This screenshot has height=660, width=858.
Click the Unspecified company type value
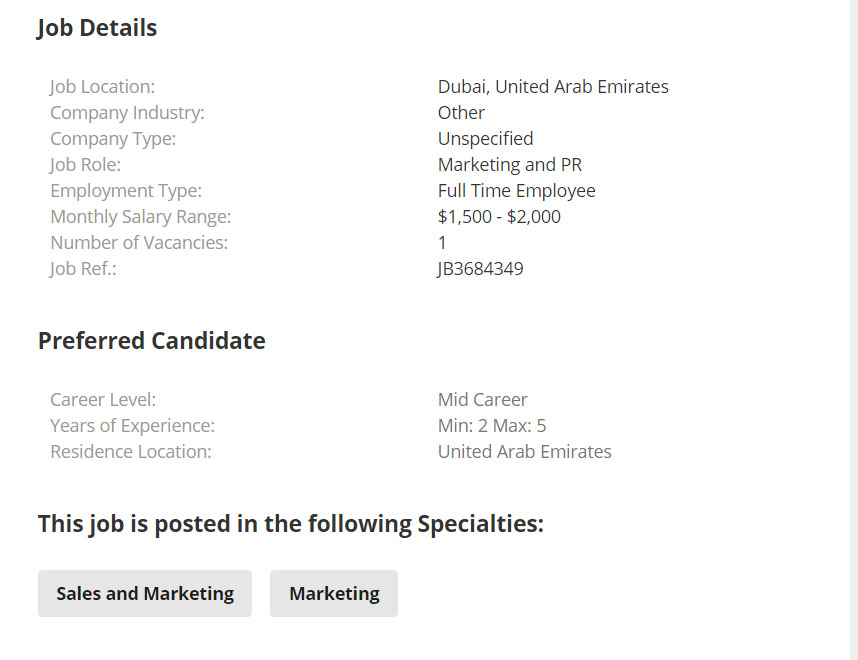[485, 138]
